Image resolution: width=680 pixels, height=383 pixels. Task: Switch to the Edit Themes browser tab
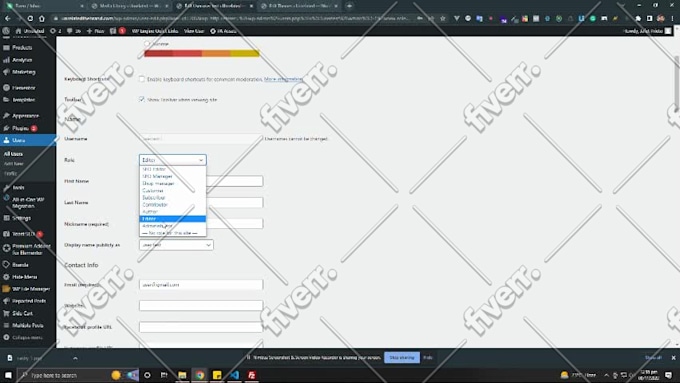(x=298, y=6)
